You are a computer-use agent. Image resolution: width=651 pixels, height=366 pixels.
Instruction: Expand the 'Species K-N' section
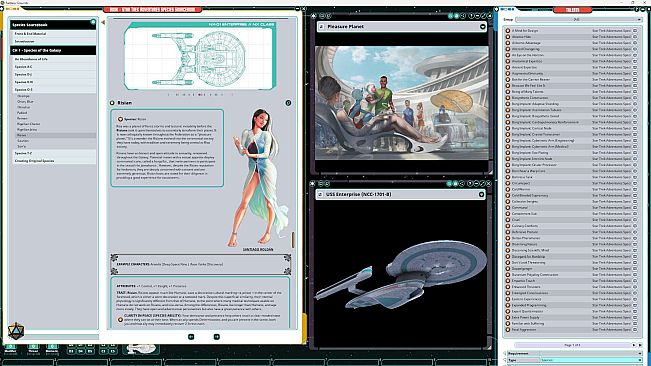tap(54, 82)
